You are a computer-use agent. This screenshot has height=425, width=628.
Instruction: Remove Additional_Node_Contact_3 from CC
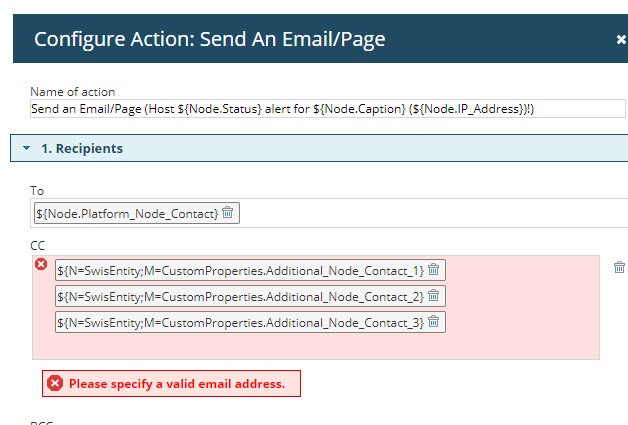point(433,322)
